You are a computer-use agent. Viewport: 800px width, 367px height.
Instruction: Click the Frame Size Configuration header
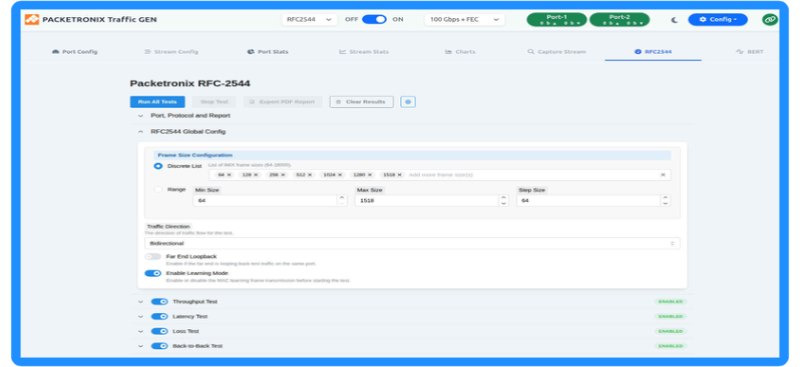[412, 155]
